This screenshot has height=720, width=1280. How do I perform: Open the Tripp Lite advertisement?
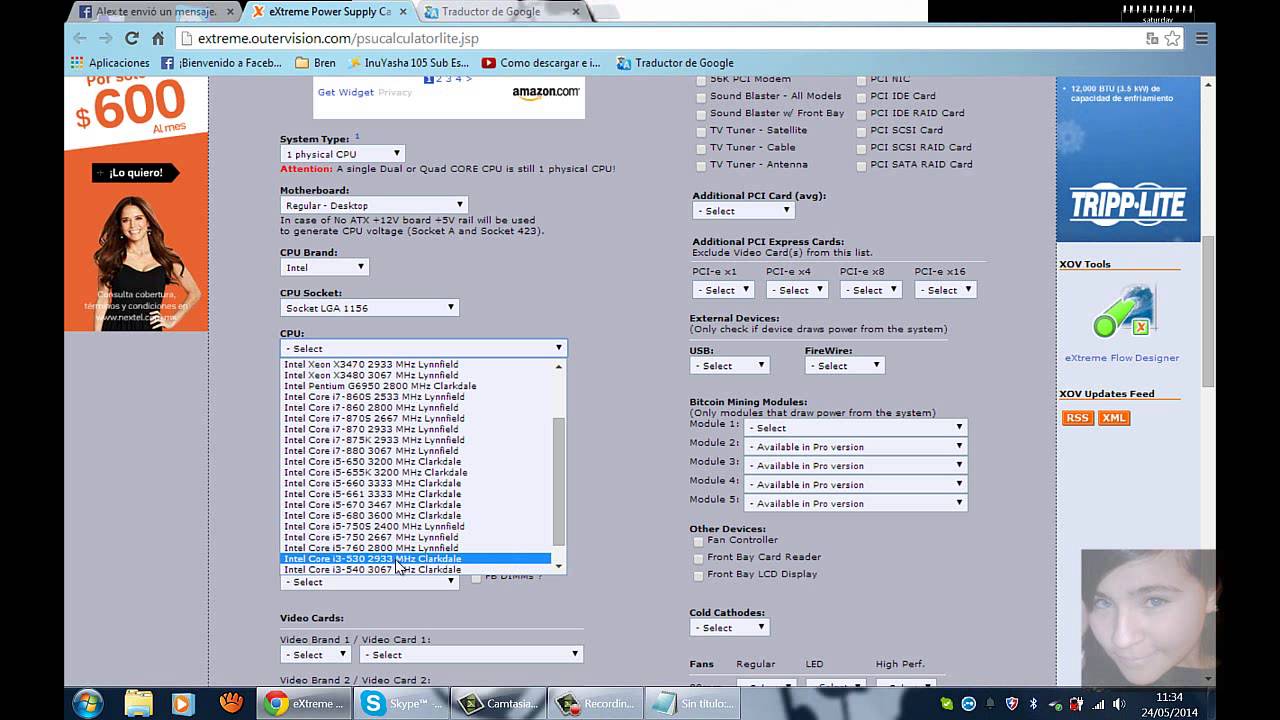(x=1128, y=160)
